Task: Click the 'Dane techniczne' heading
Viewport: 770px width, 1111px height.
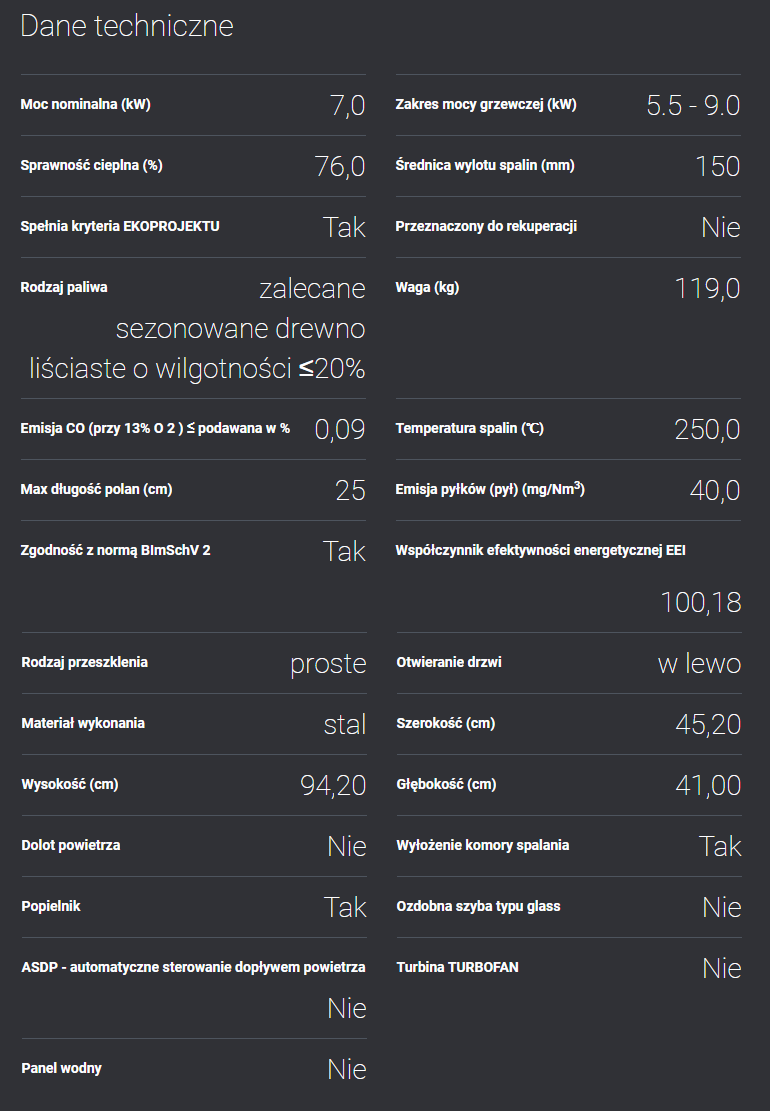Action: [x=127, y=26]
